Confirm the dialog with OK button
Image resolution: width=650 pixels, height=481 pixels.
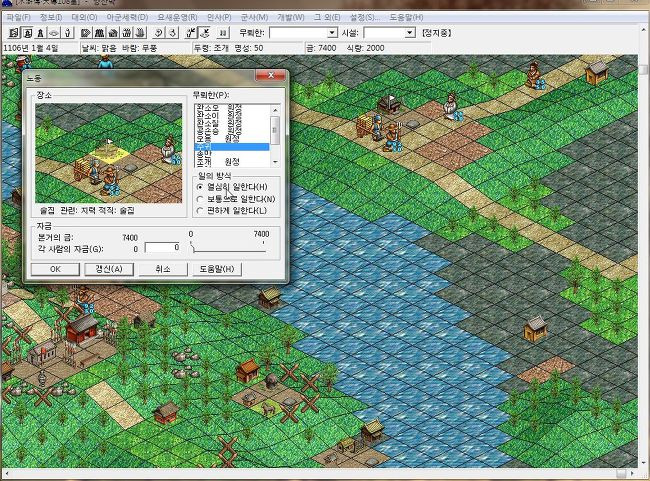[x=55, y=269]
